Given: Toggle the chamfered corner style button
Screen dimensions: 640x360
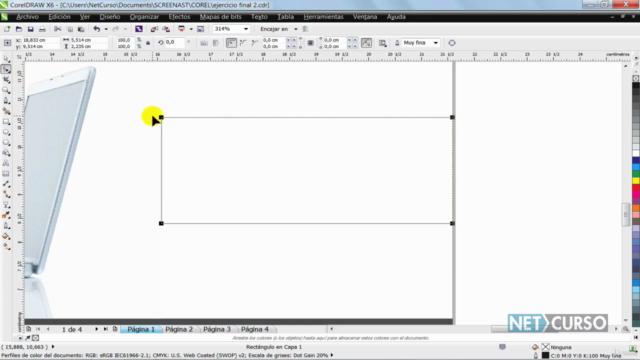Looking at the screenshot, I should pyautogui.click(x=255, y=43).
